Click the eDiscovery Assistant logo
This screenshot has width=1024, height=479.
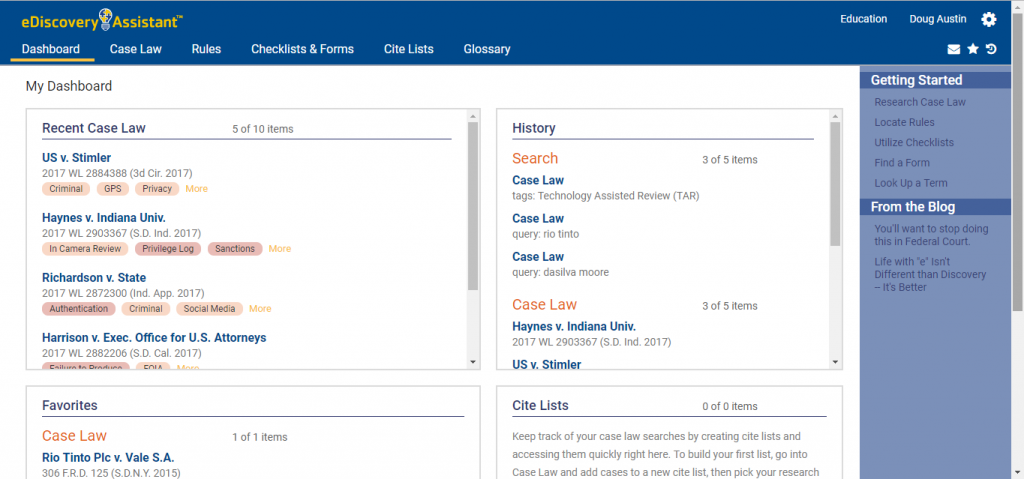click(x=102, y=20)
